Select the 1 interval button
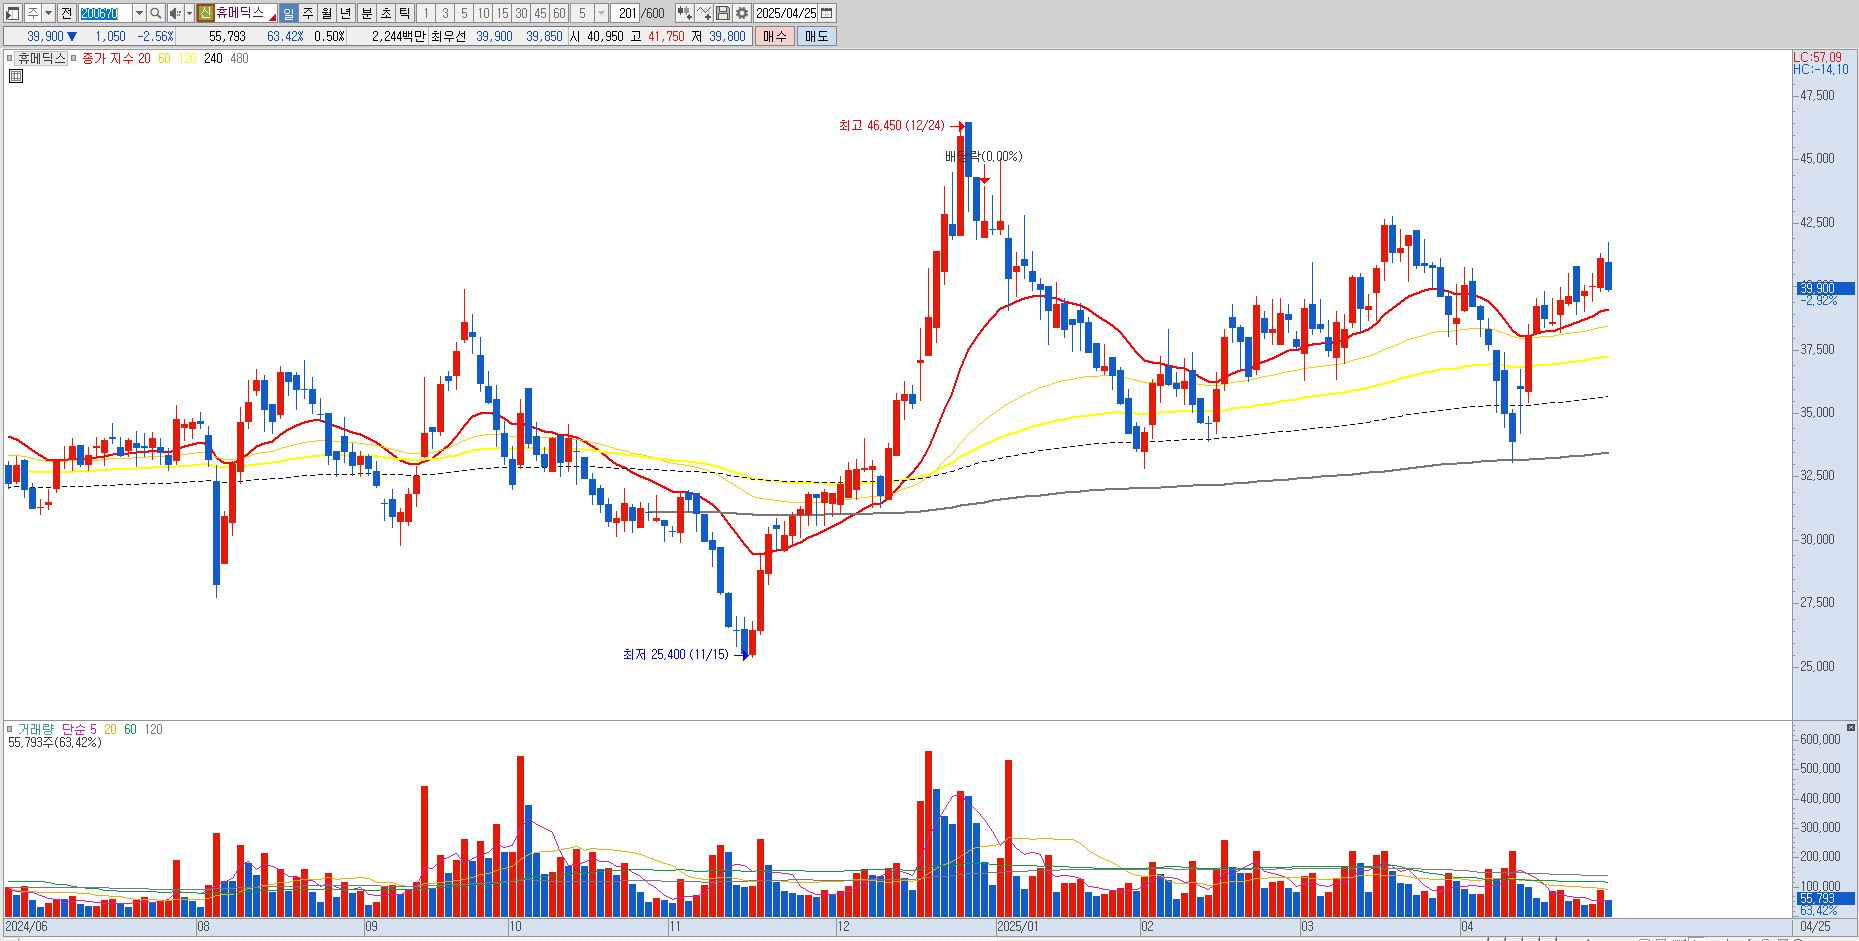Viewport: 1859px width, 941px height. pyautogui.click(x=425, y=13)
